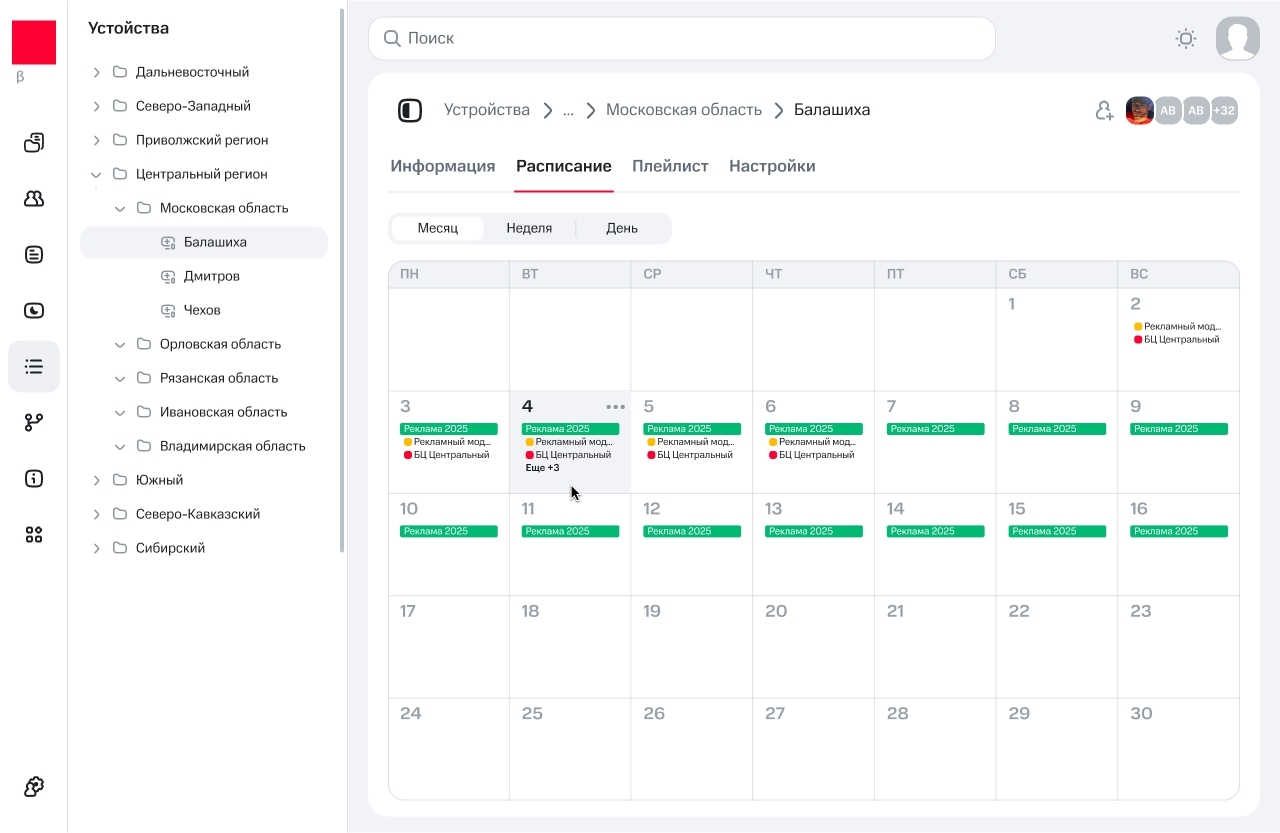Click Московская область in the breadcrumb
Screen dimensions: 1280x833
(683, 109)
